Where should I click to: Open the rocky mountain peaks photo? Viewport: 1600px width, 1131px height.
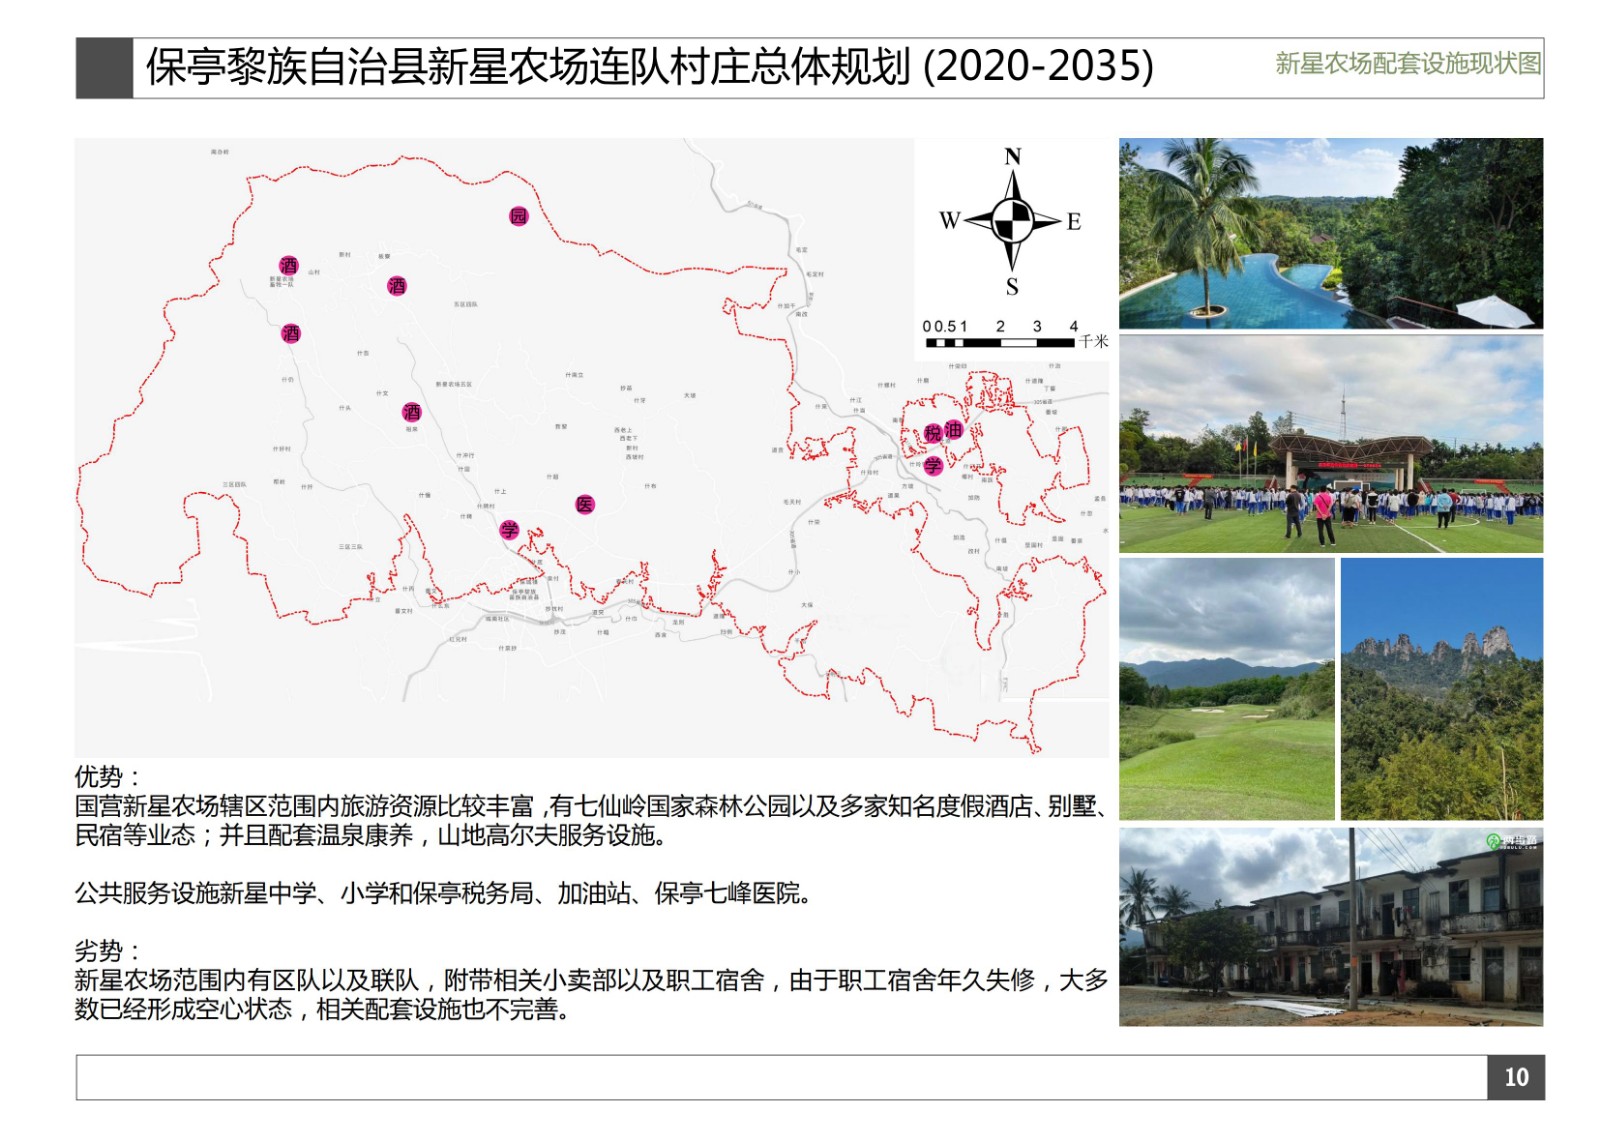1441,689
